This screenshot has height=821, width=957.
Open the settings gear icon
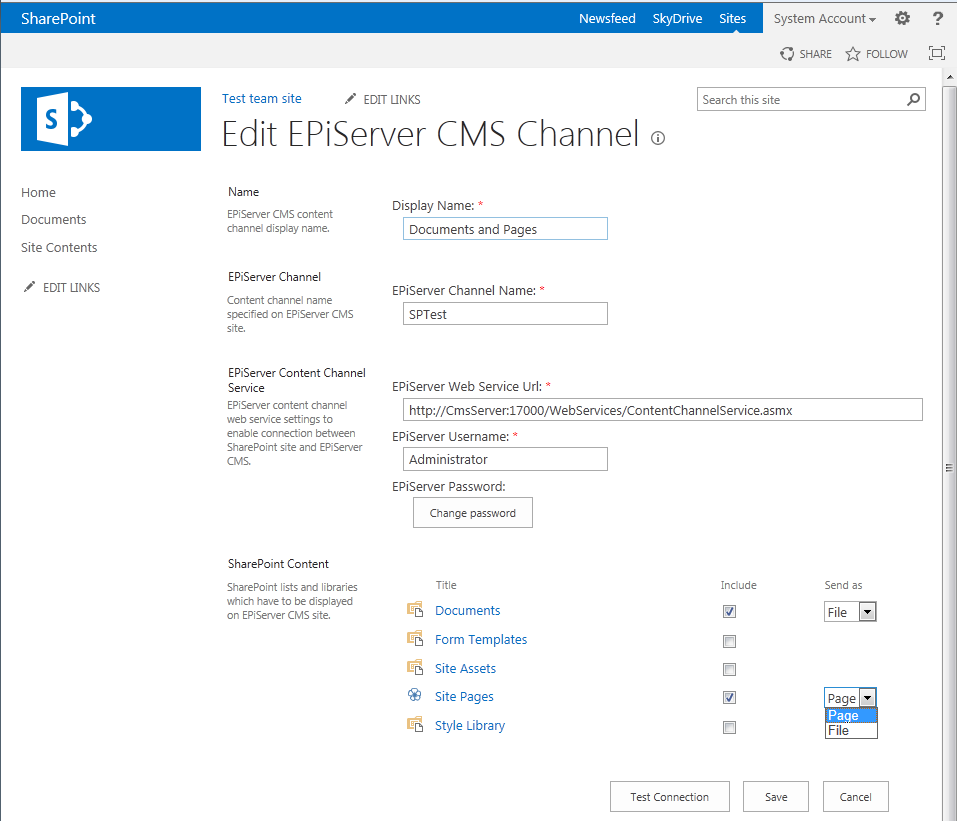point(902,18)
